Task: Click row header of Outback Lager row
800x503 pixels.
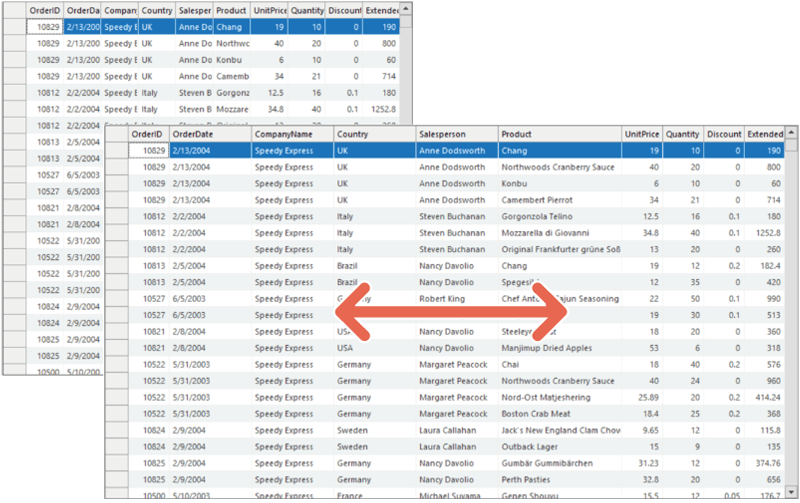Action: pyautogui.click(x=117, y=447)
